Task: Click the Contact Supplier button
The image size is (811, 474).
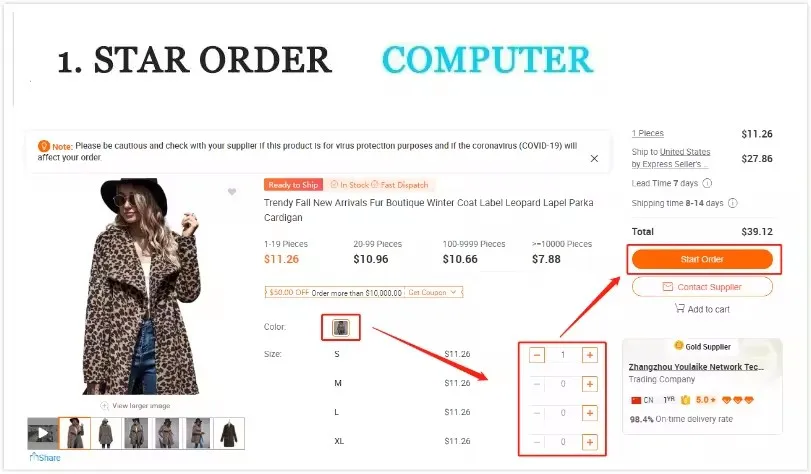Action: (x=702, y=287)
